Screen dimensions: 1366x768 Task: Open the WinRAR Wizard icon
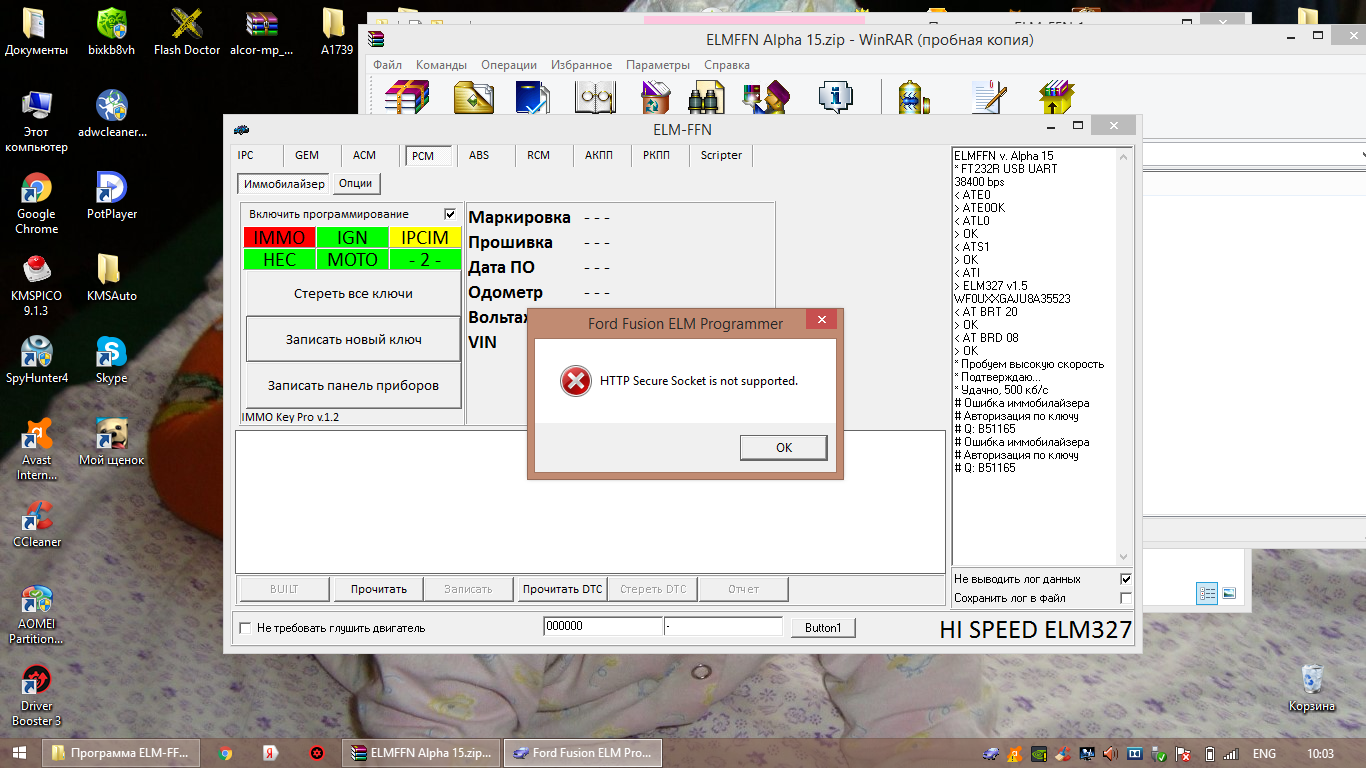(x=766, y=97)
